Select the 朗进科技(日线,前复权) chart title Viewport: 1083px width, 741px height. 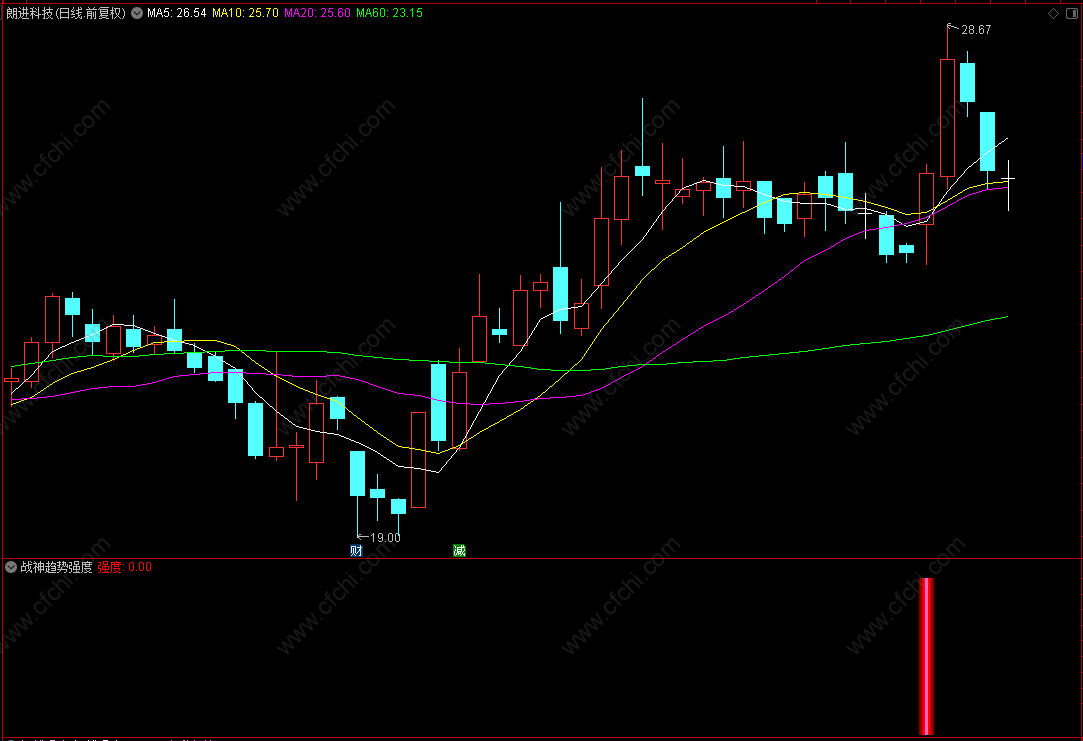[66, 13]
